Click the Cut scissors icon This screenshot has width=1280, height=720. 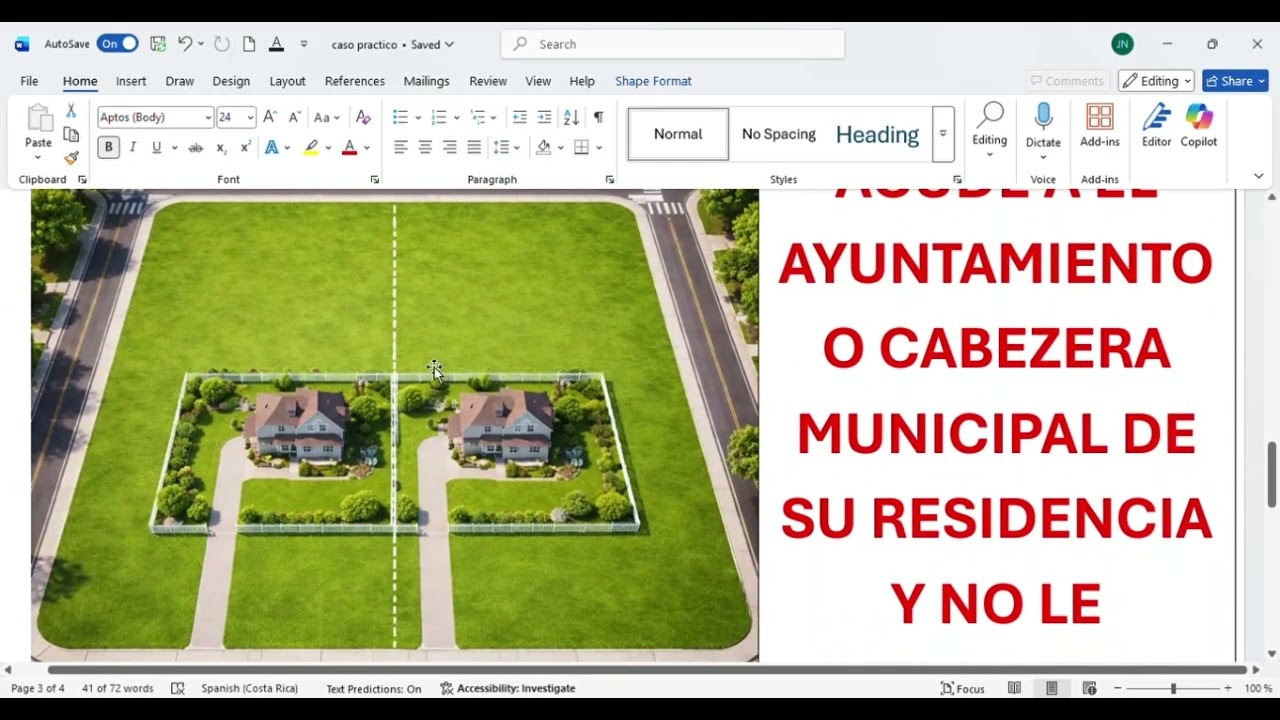pos(71,111)
